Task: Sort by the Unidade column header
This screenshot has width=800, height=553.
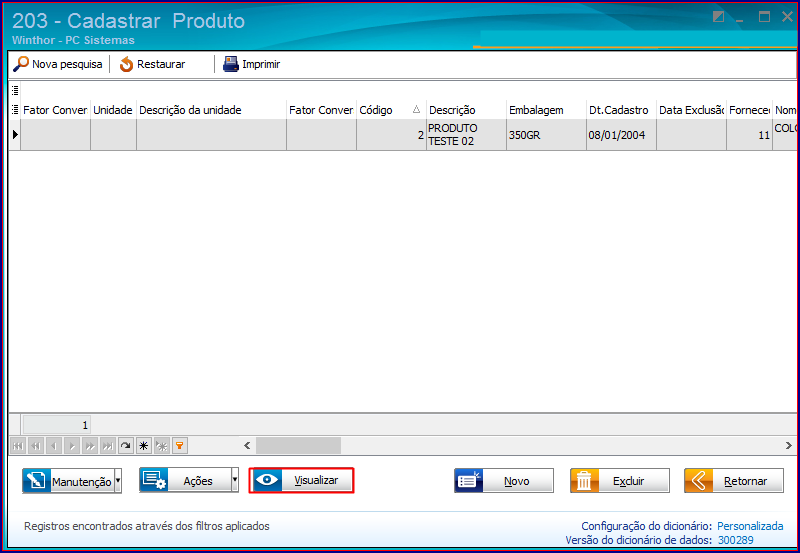Action: 113,110
